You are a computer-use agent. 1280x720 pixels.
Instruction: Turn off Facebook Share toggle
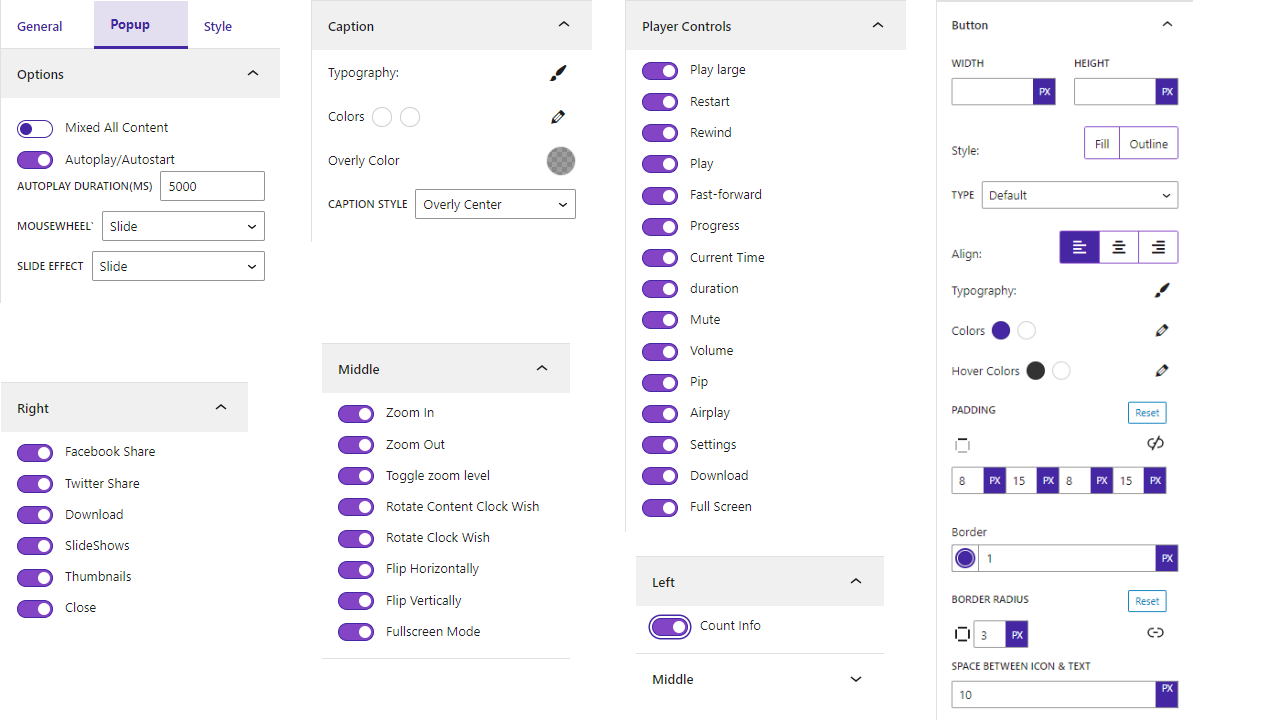[x=35, y=453]
